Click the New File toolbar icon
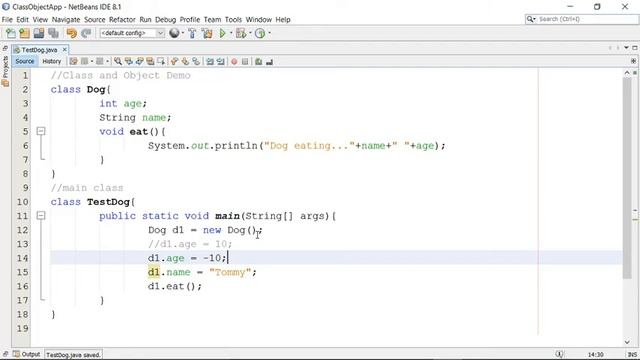The image size is (640, 360). pos(11,33)
